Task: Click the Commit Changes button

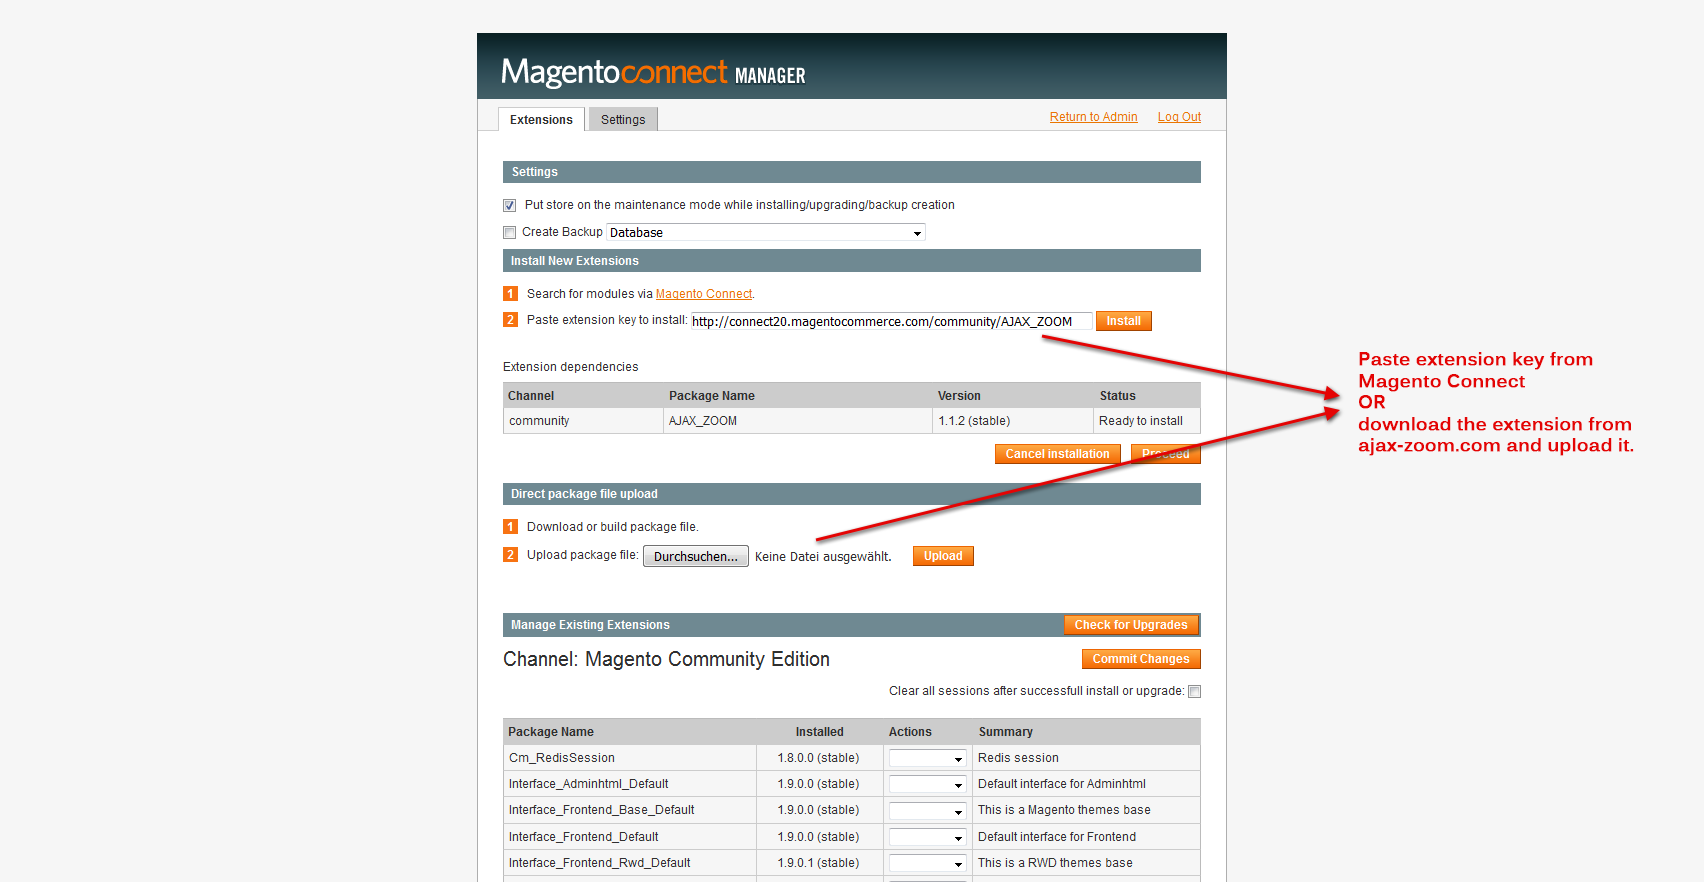Action: (x=1141, y=659)
